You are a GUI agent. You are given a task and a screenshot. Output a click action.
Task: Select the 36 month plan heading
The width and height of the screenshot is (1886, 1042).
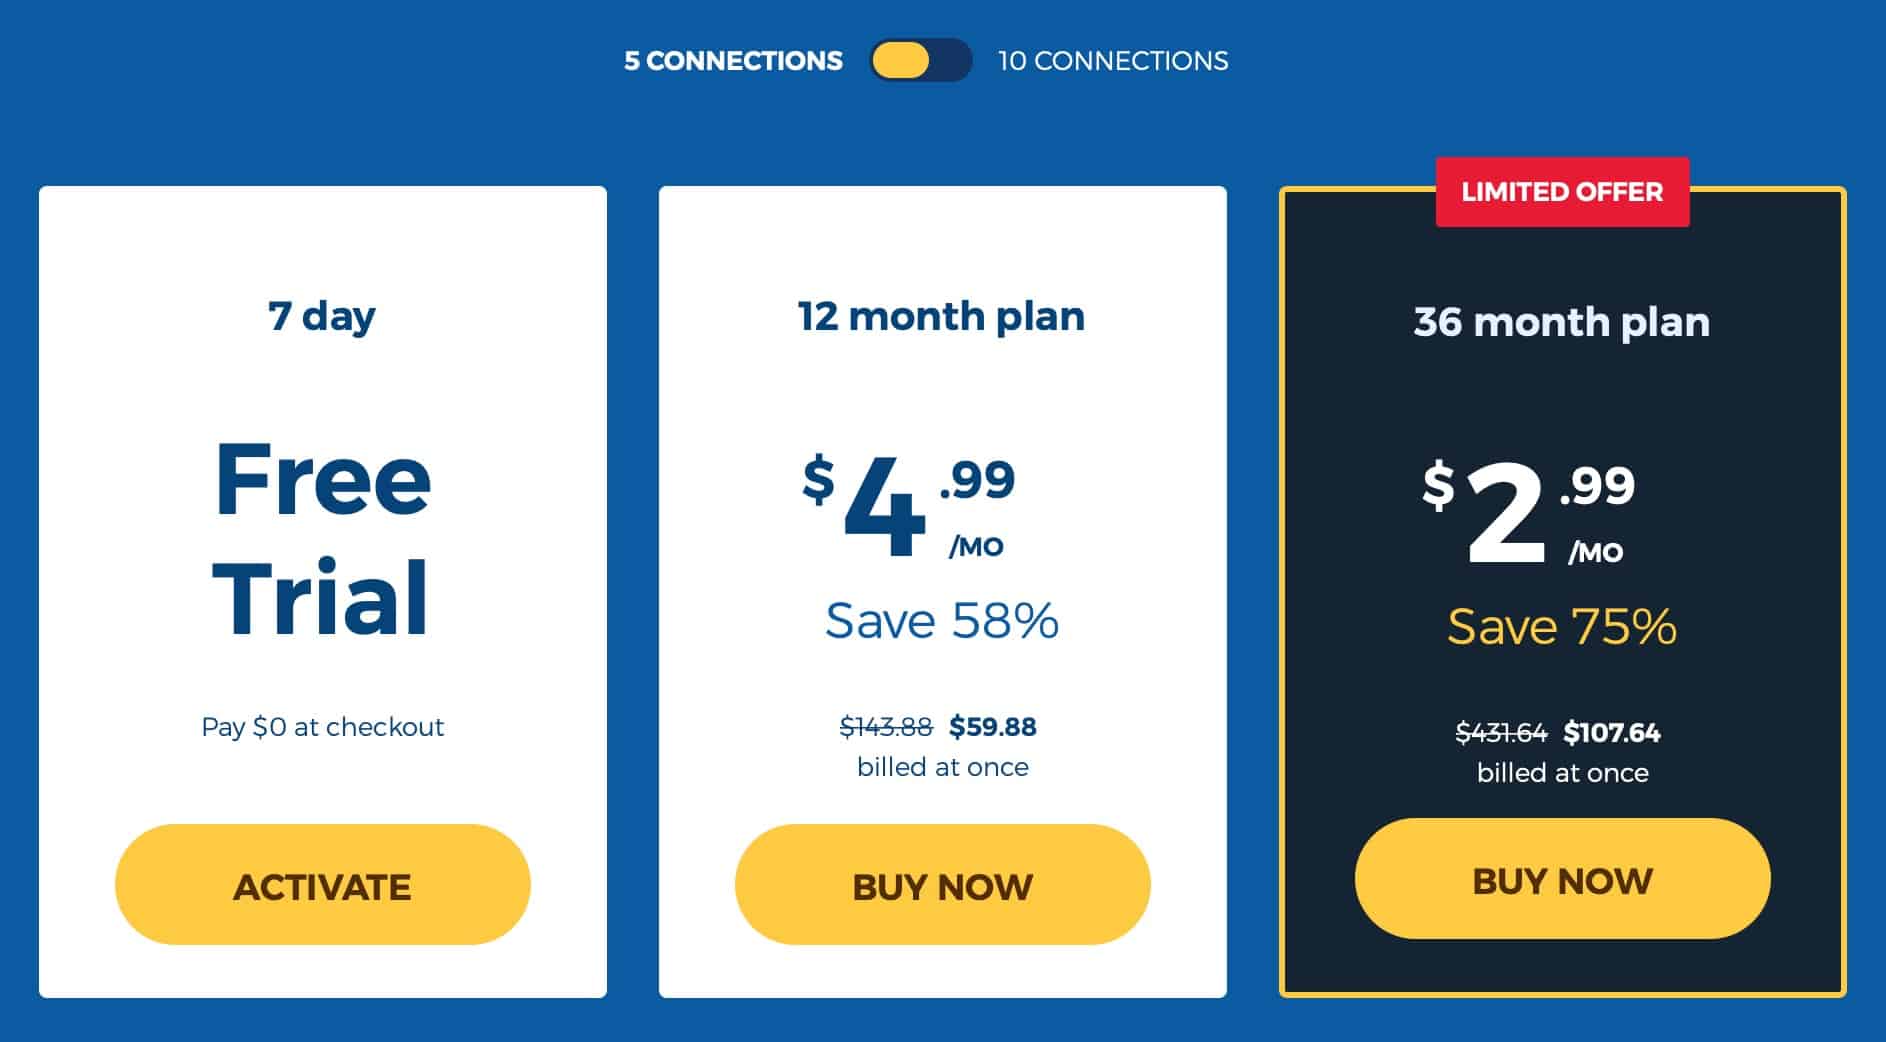pos(1562,323)
